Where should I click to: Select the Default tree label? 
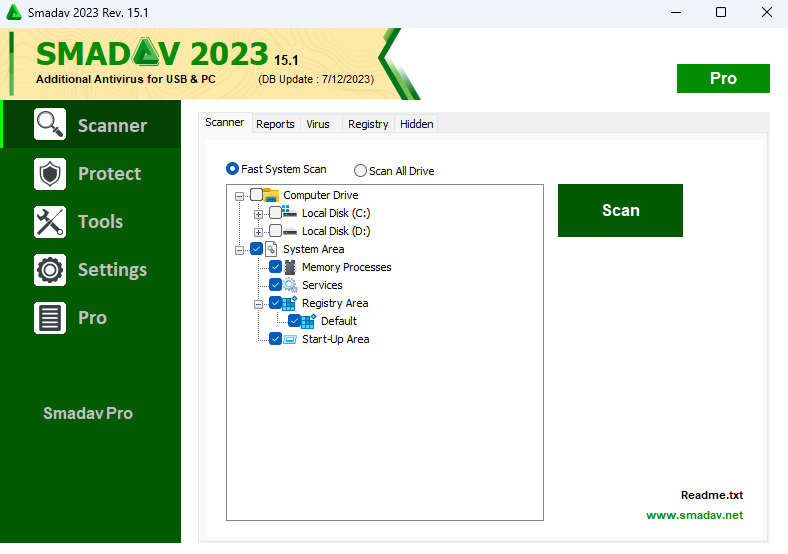[x=339, y=321]
